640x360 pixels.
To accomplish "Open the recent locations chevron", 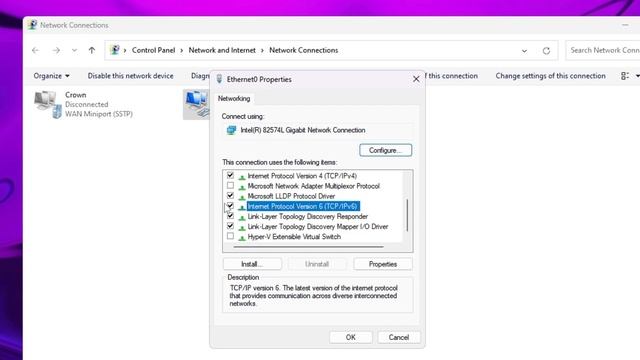I will (74, 51).
